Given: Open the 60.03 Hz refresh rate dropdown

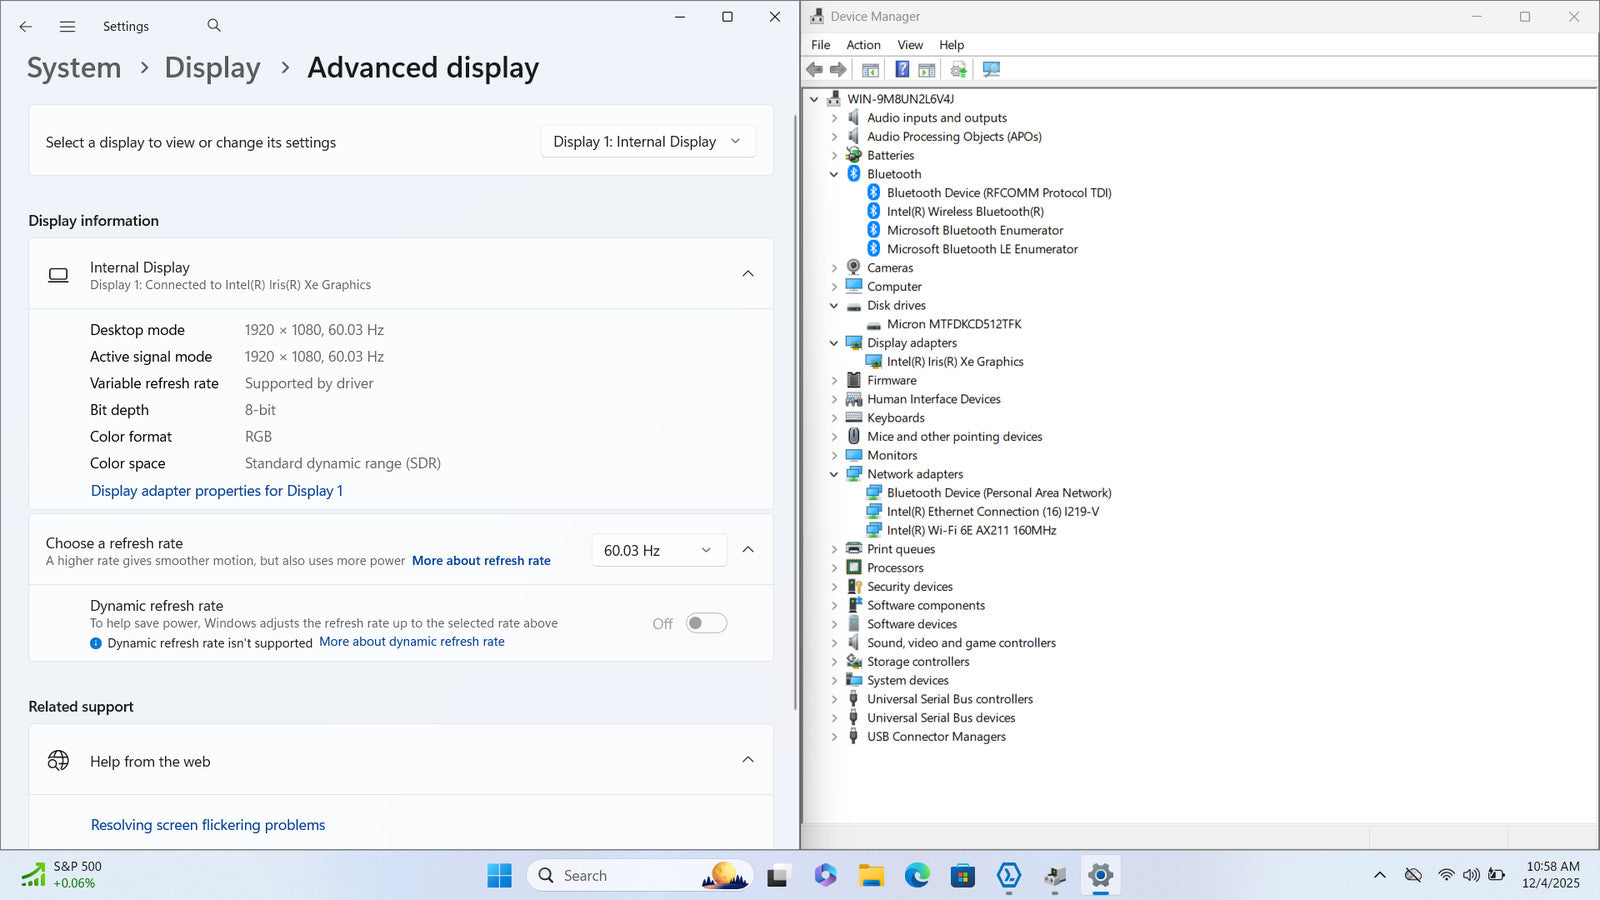Looking at the screenshot, I should tap(658, 550).
